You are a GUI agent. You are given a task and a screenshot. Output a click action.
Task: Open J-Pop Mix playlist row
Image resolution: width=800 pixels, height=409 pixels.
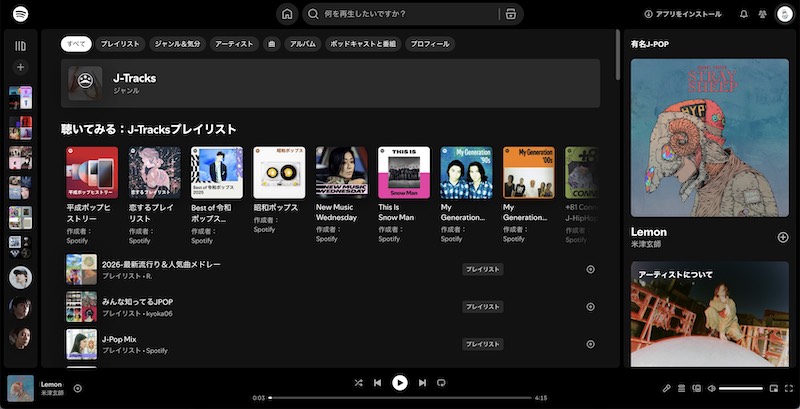pos(330,344)
